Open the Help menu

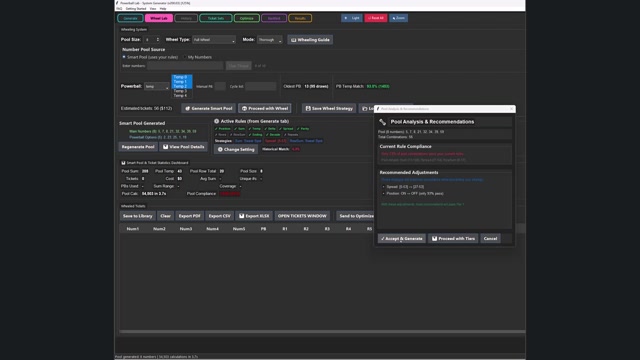pyautogui.click(x=163, y=9)
